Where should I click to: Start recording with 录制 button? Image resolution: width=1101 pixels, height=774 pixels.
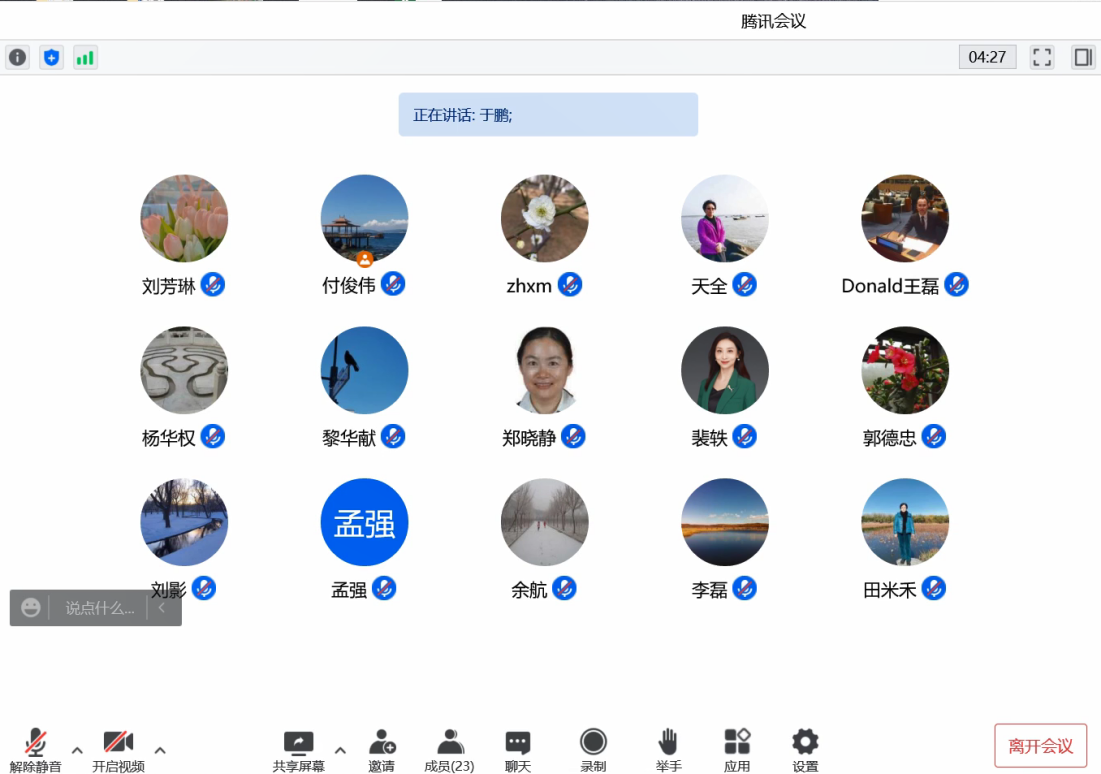[593, 749]
